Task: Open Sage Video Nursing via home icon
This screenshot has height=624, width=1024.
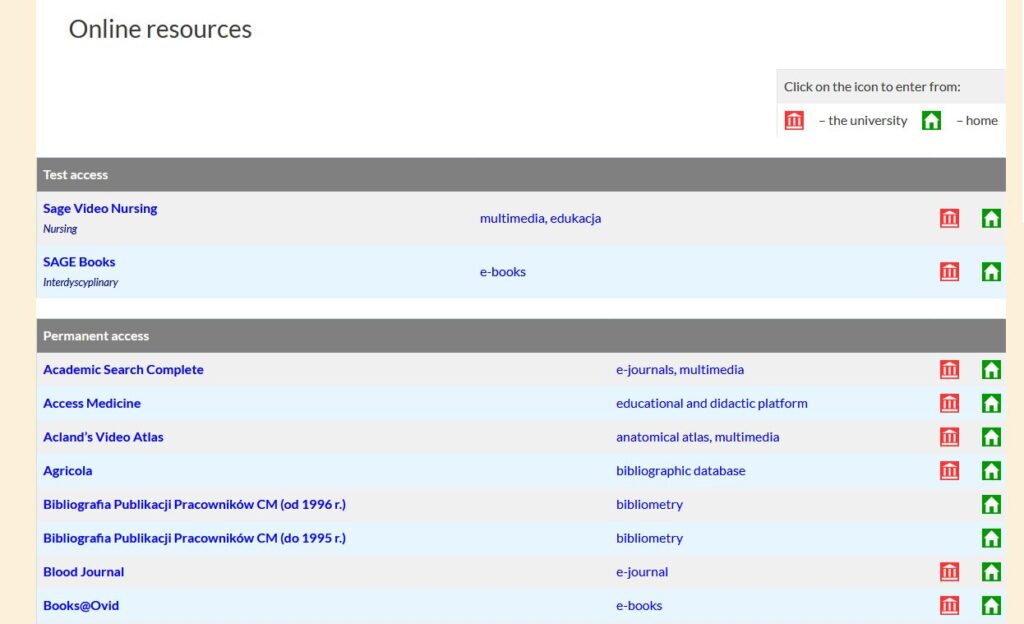Action: (991, 218)
